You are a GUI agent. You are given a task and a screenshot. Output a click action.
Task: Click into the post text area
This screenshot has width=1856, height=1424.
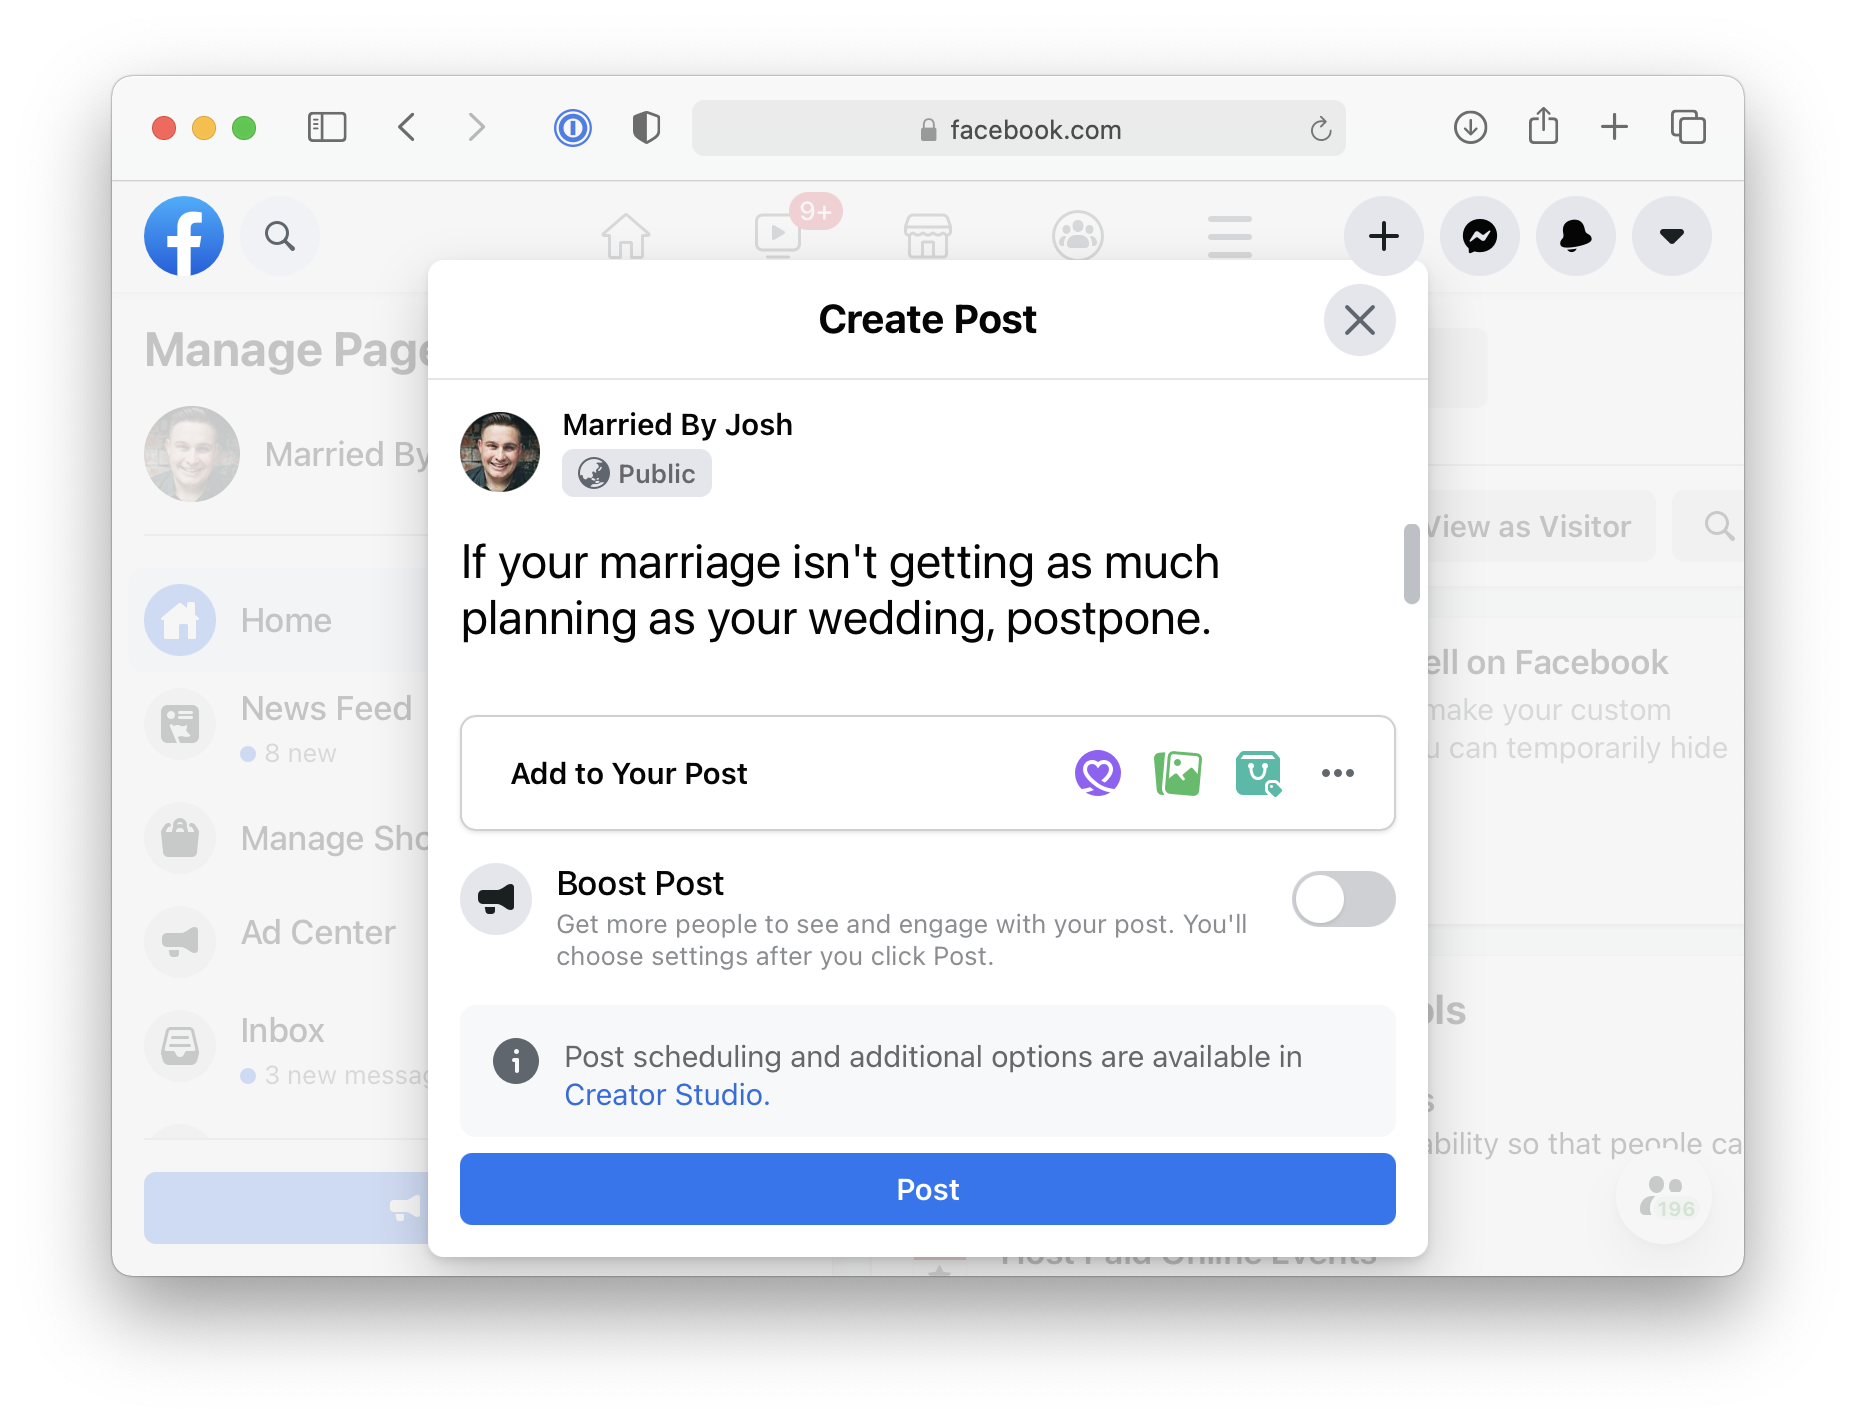(x=840, y=590)
